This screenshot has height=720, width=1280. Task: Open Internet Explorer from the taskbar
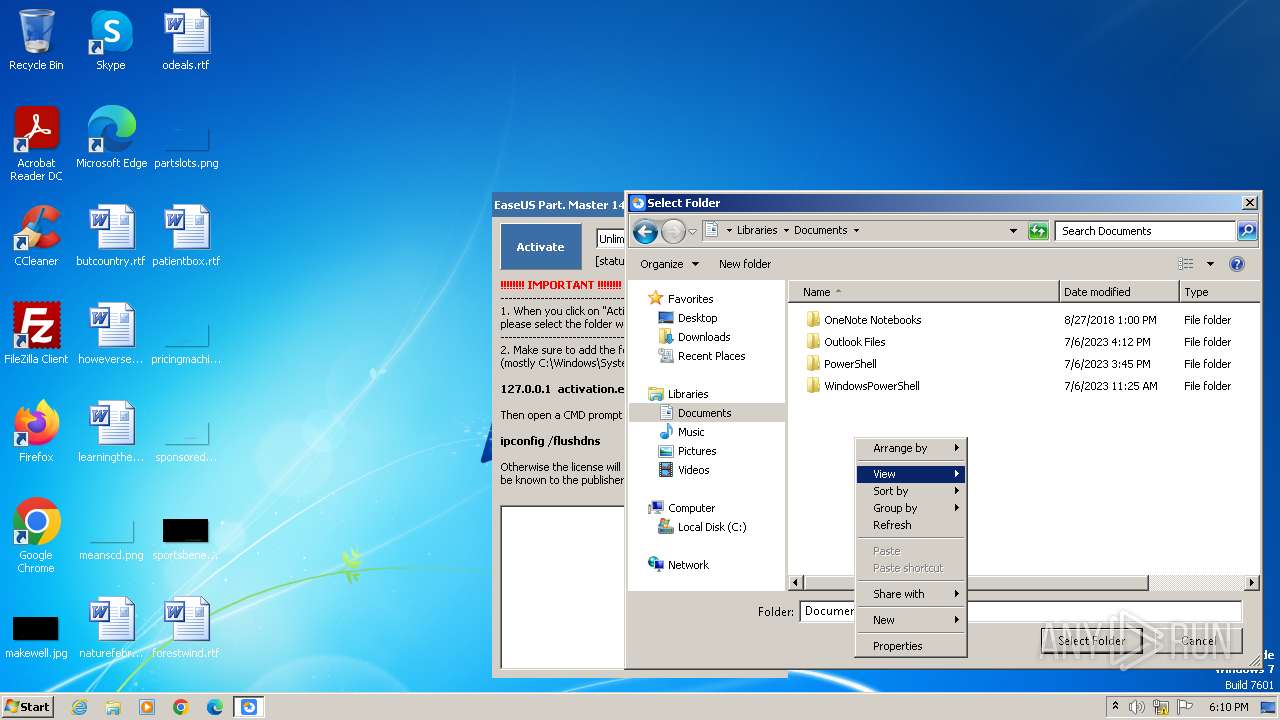point(79,707)
